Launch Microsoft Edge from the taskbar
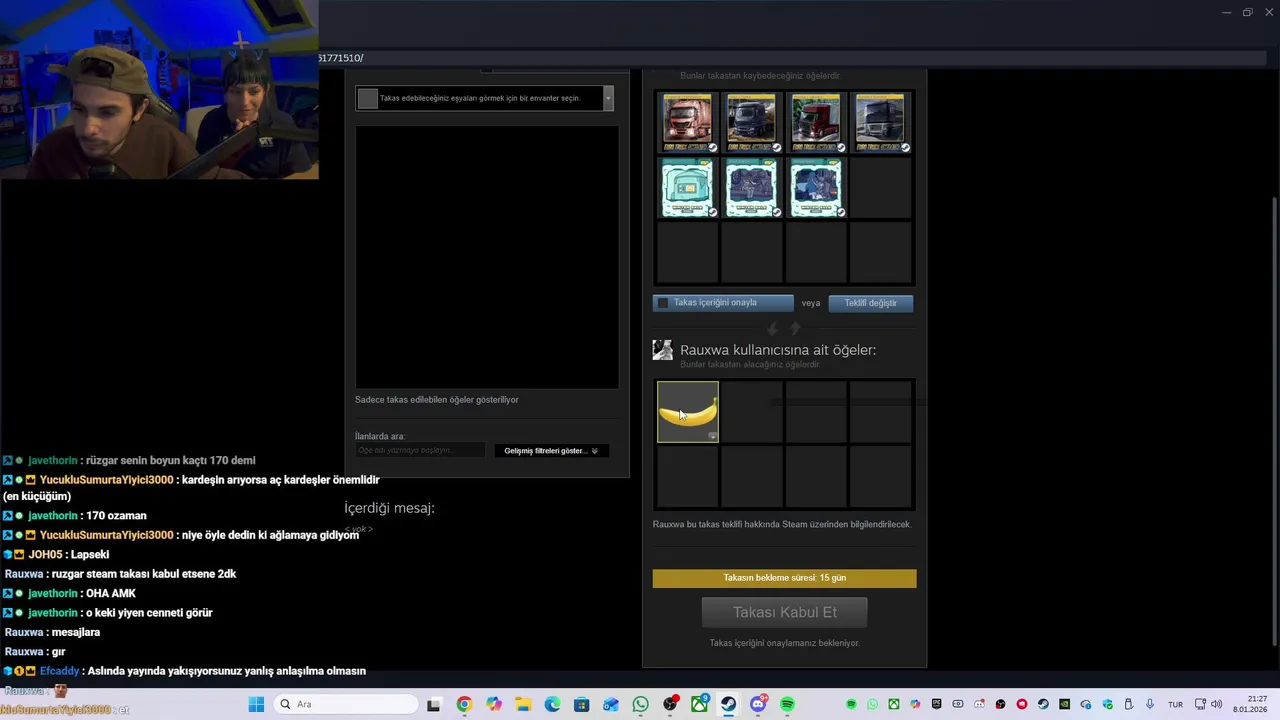This screenshot has width=1280, height=720. tap(553, 704)
